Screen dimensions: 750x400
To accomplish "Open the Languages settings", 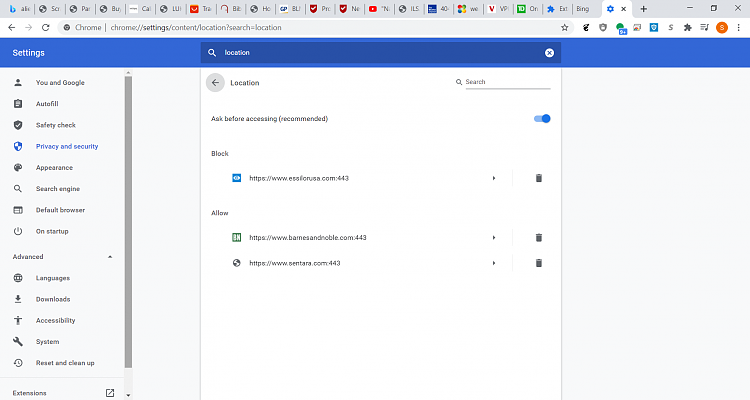I will 53,278.
